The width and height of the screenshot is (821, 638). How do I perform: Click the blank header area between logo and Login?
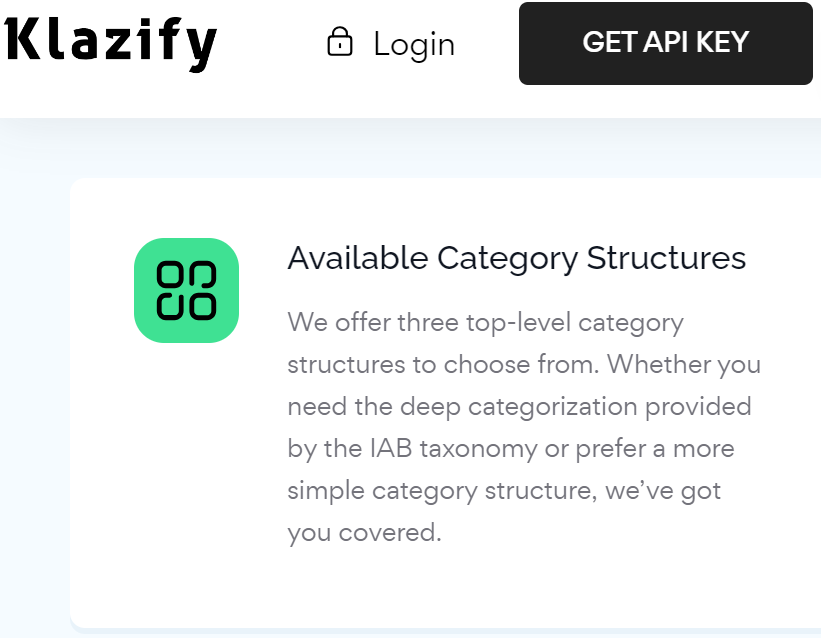pos(270,43)
